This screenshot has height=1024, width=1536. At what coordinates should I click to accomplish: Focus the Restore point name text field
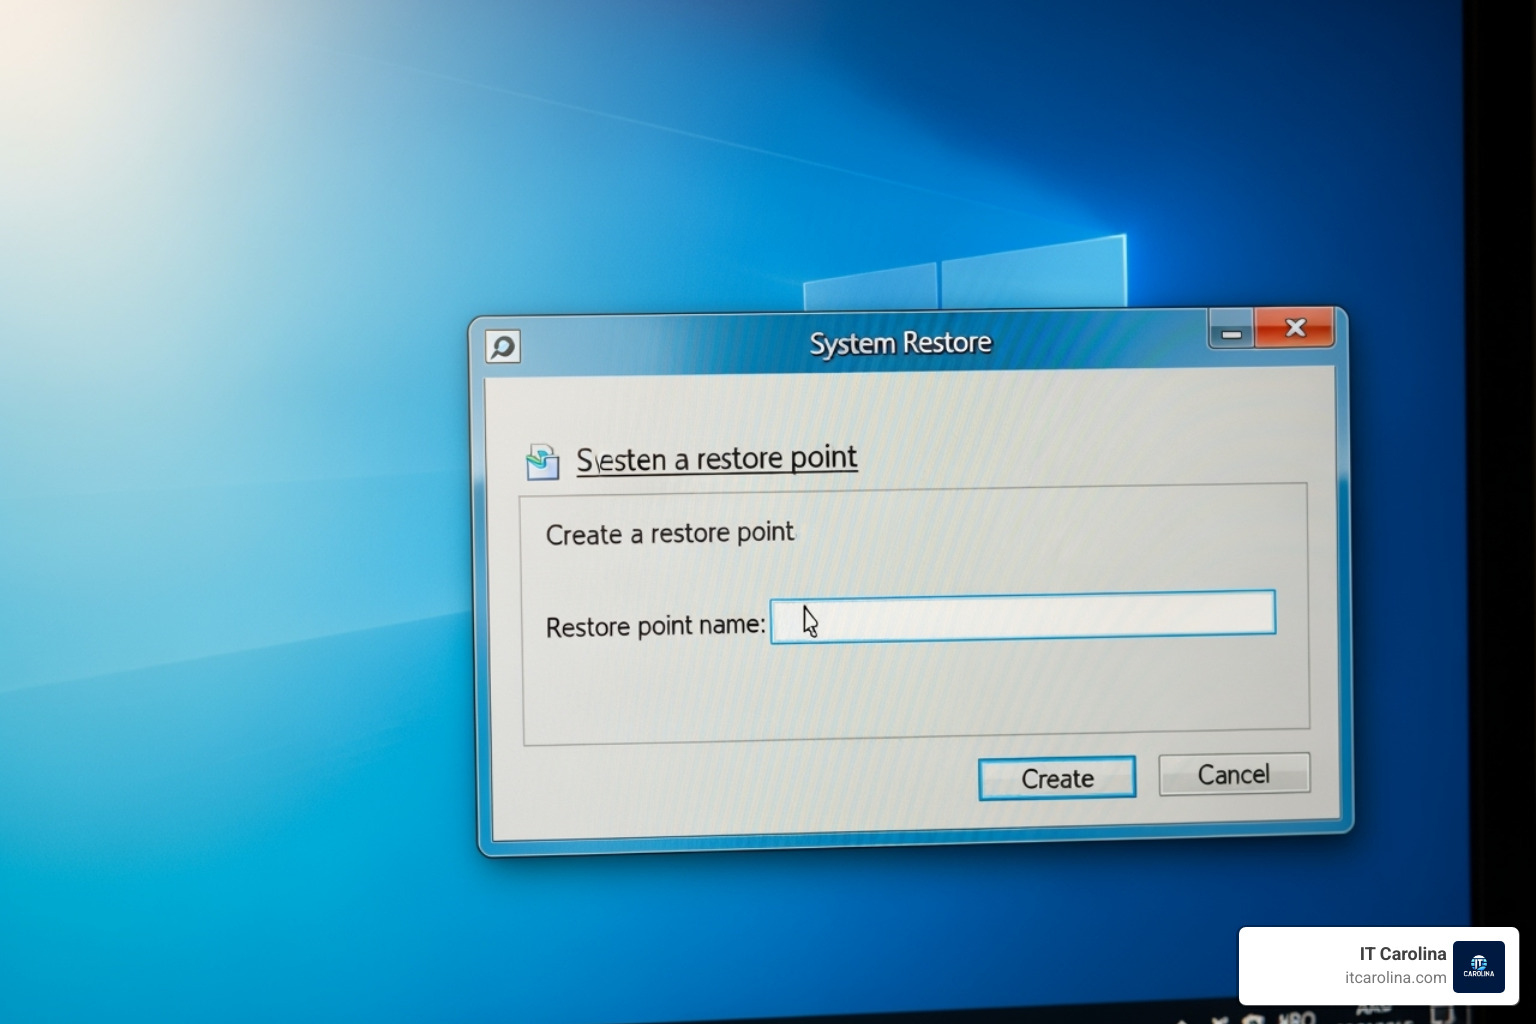pos(1022,613)
